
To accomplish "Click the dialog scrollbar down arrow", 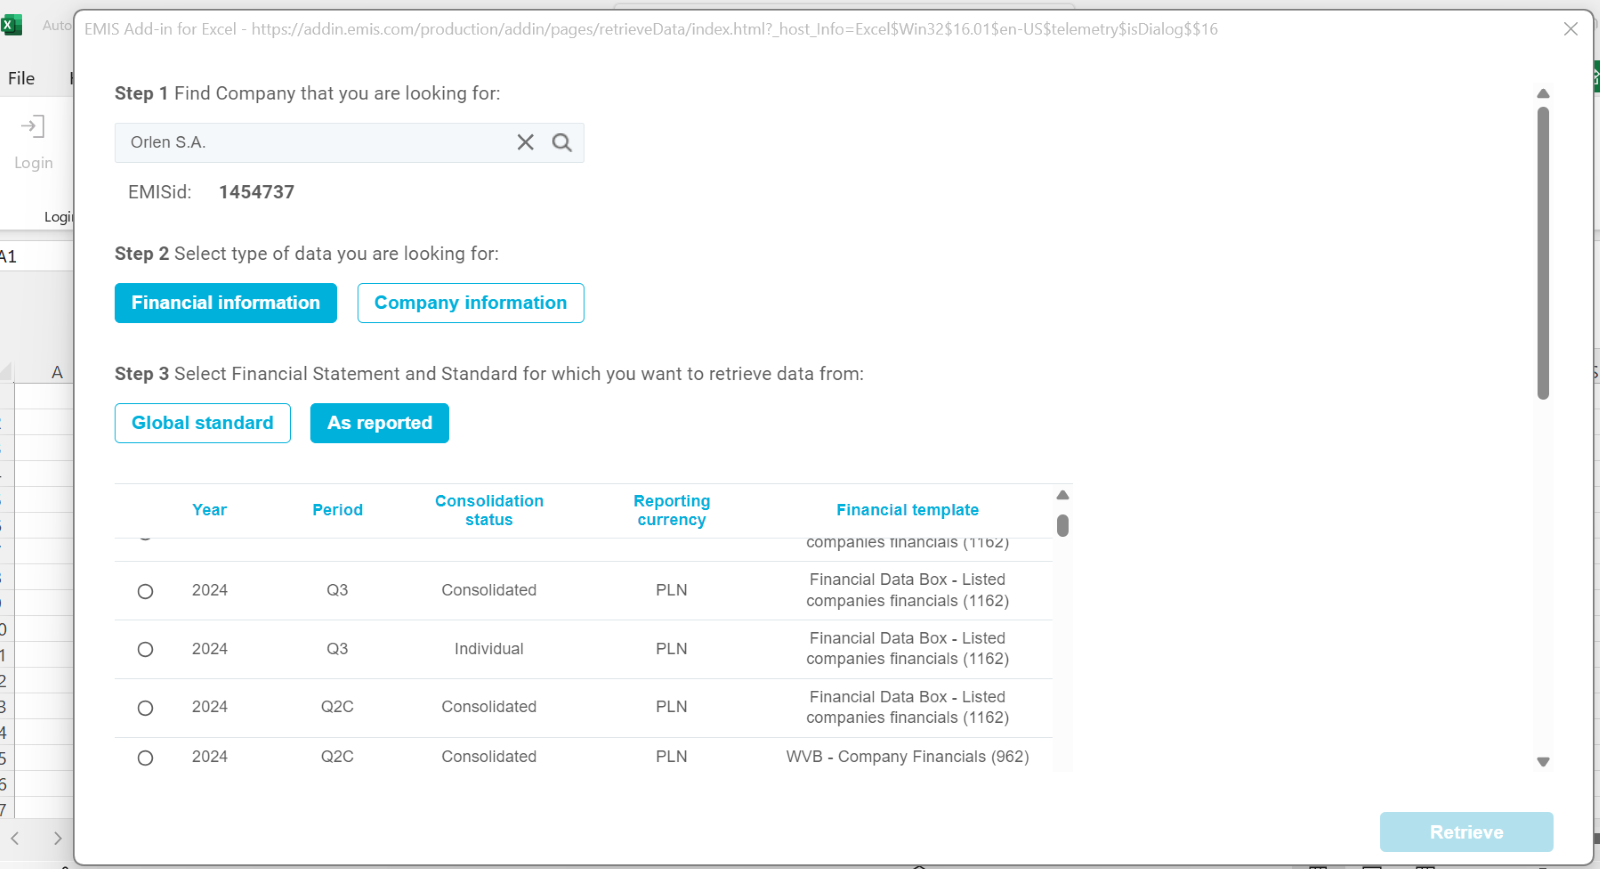I will point(1543,762).
